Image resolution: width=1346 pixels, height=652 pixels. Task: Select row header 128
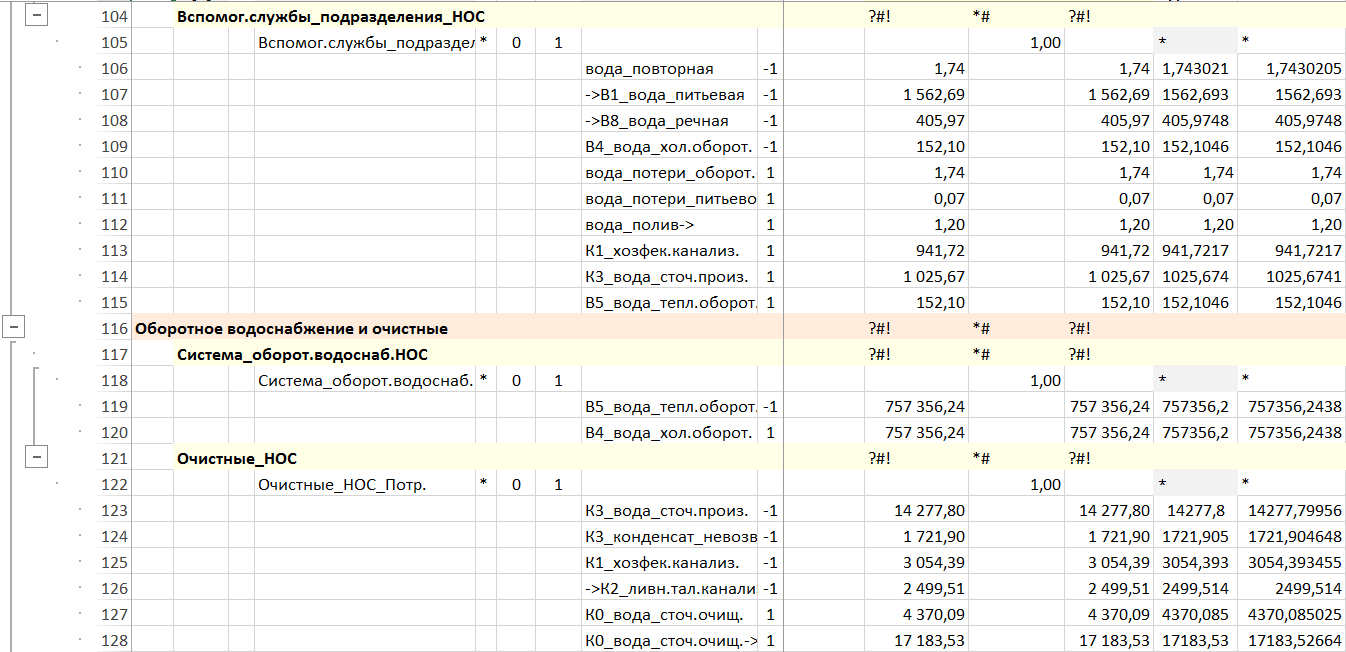115,641
